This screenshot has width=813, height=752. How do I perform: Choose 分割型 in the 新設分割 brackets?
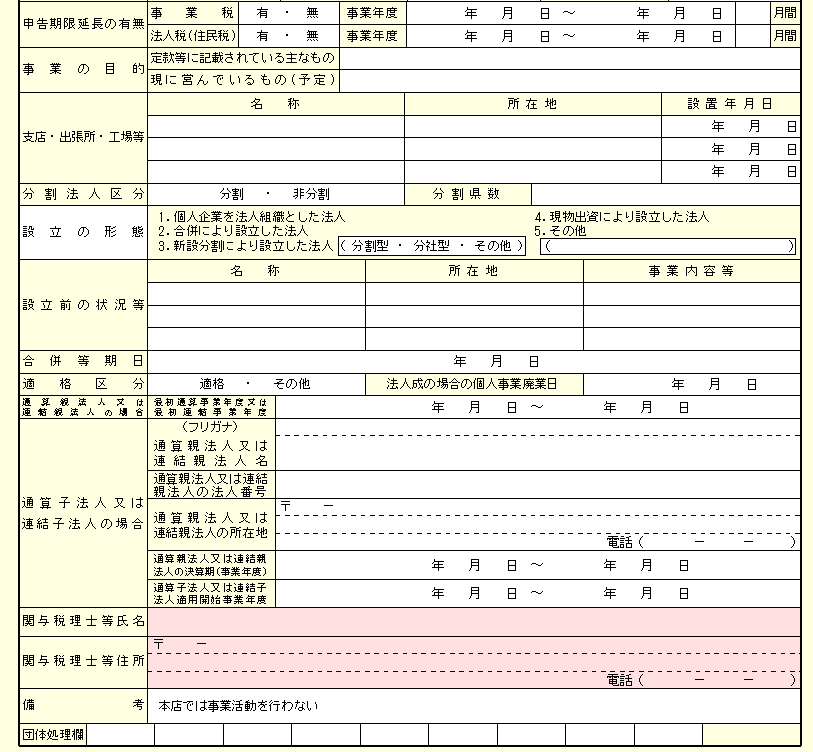(x=370, y=246)
